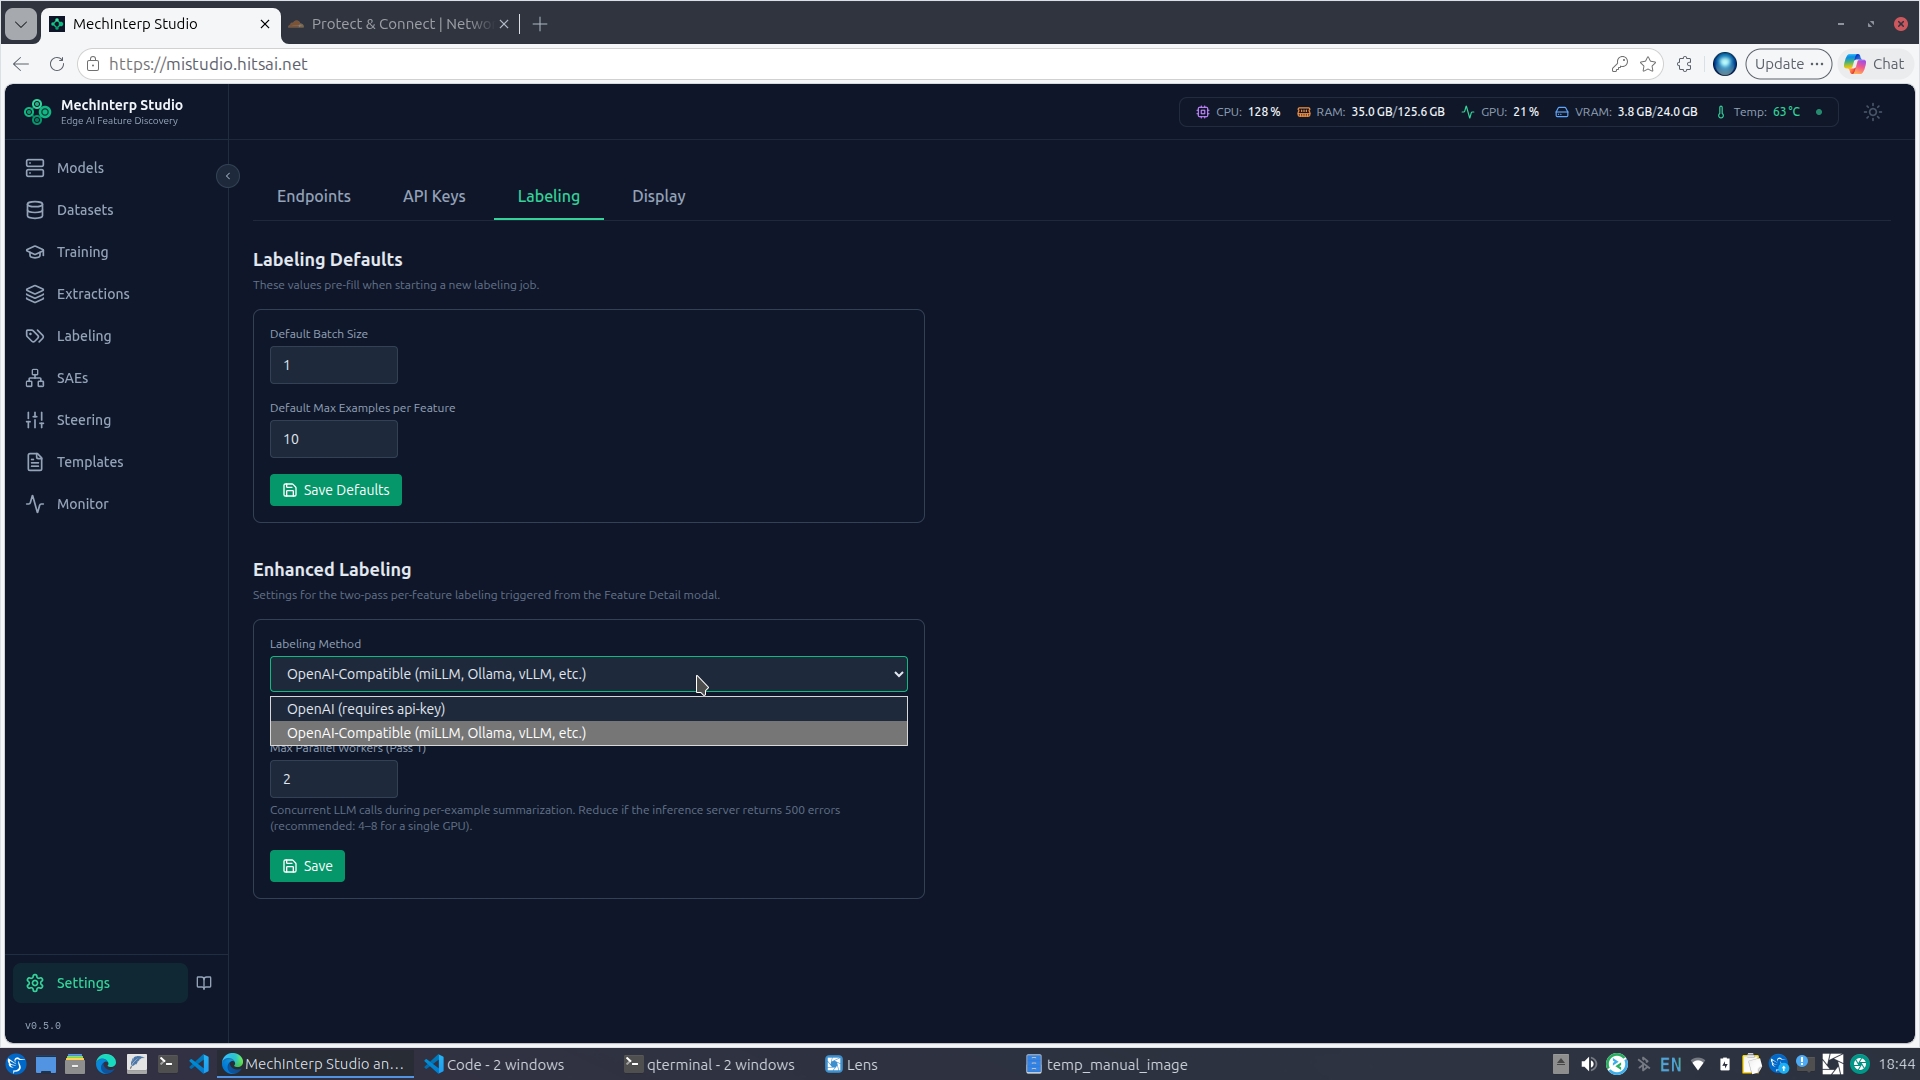
Task: Open the browser profile avatar
Action: click(x=1724, y=64)
